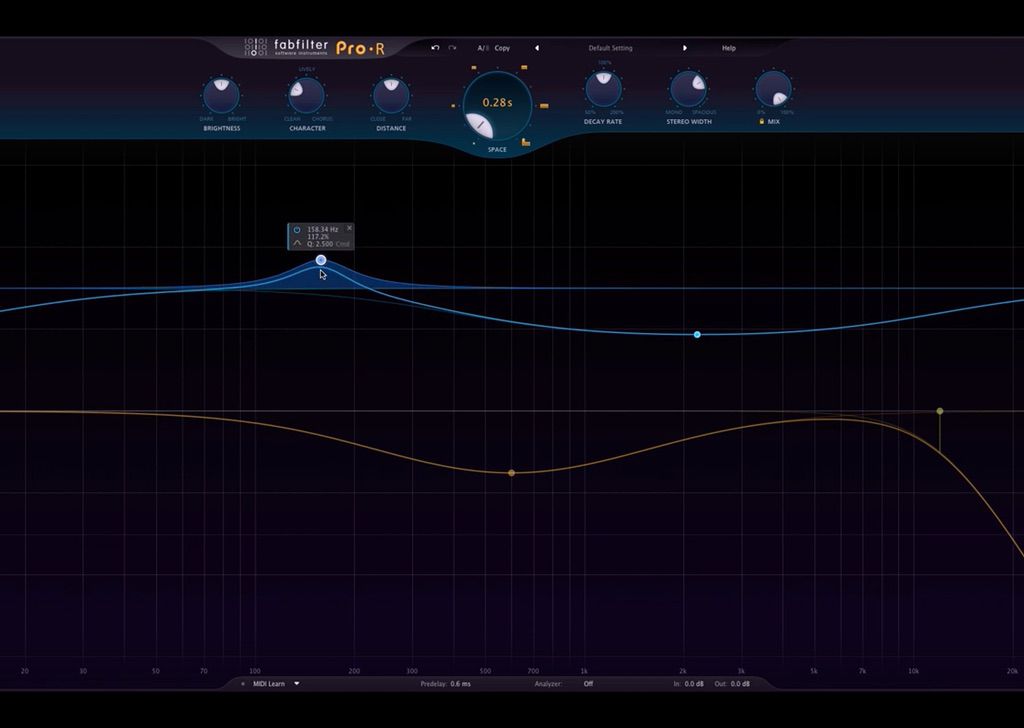Viewport: 1024px width, 728px height.
Task: Select the hall marker at lower right of Space knob
Action: point(526,142)
